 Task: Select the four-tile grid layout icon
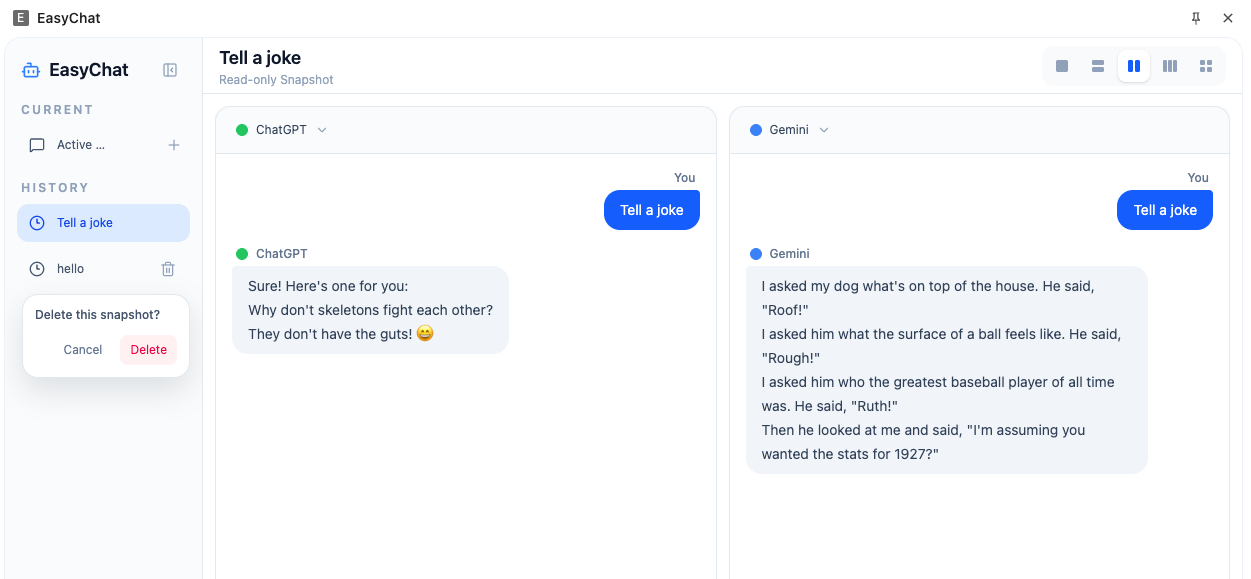click(1206, 66)
